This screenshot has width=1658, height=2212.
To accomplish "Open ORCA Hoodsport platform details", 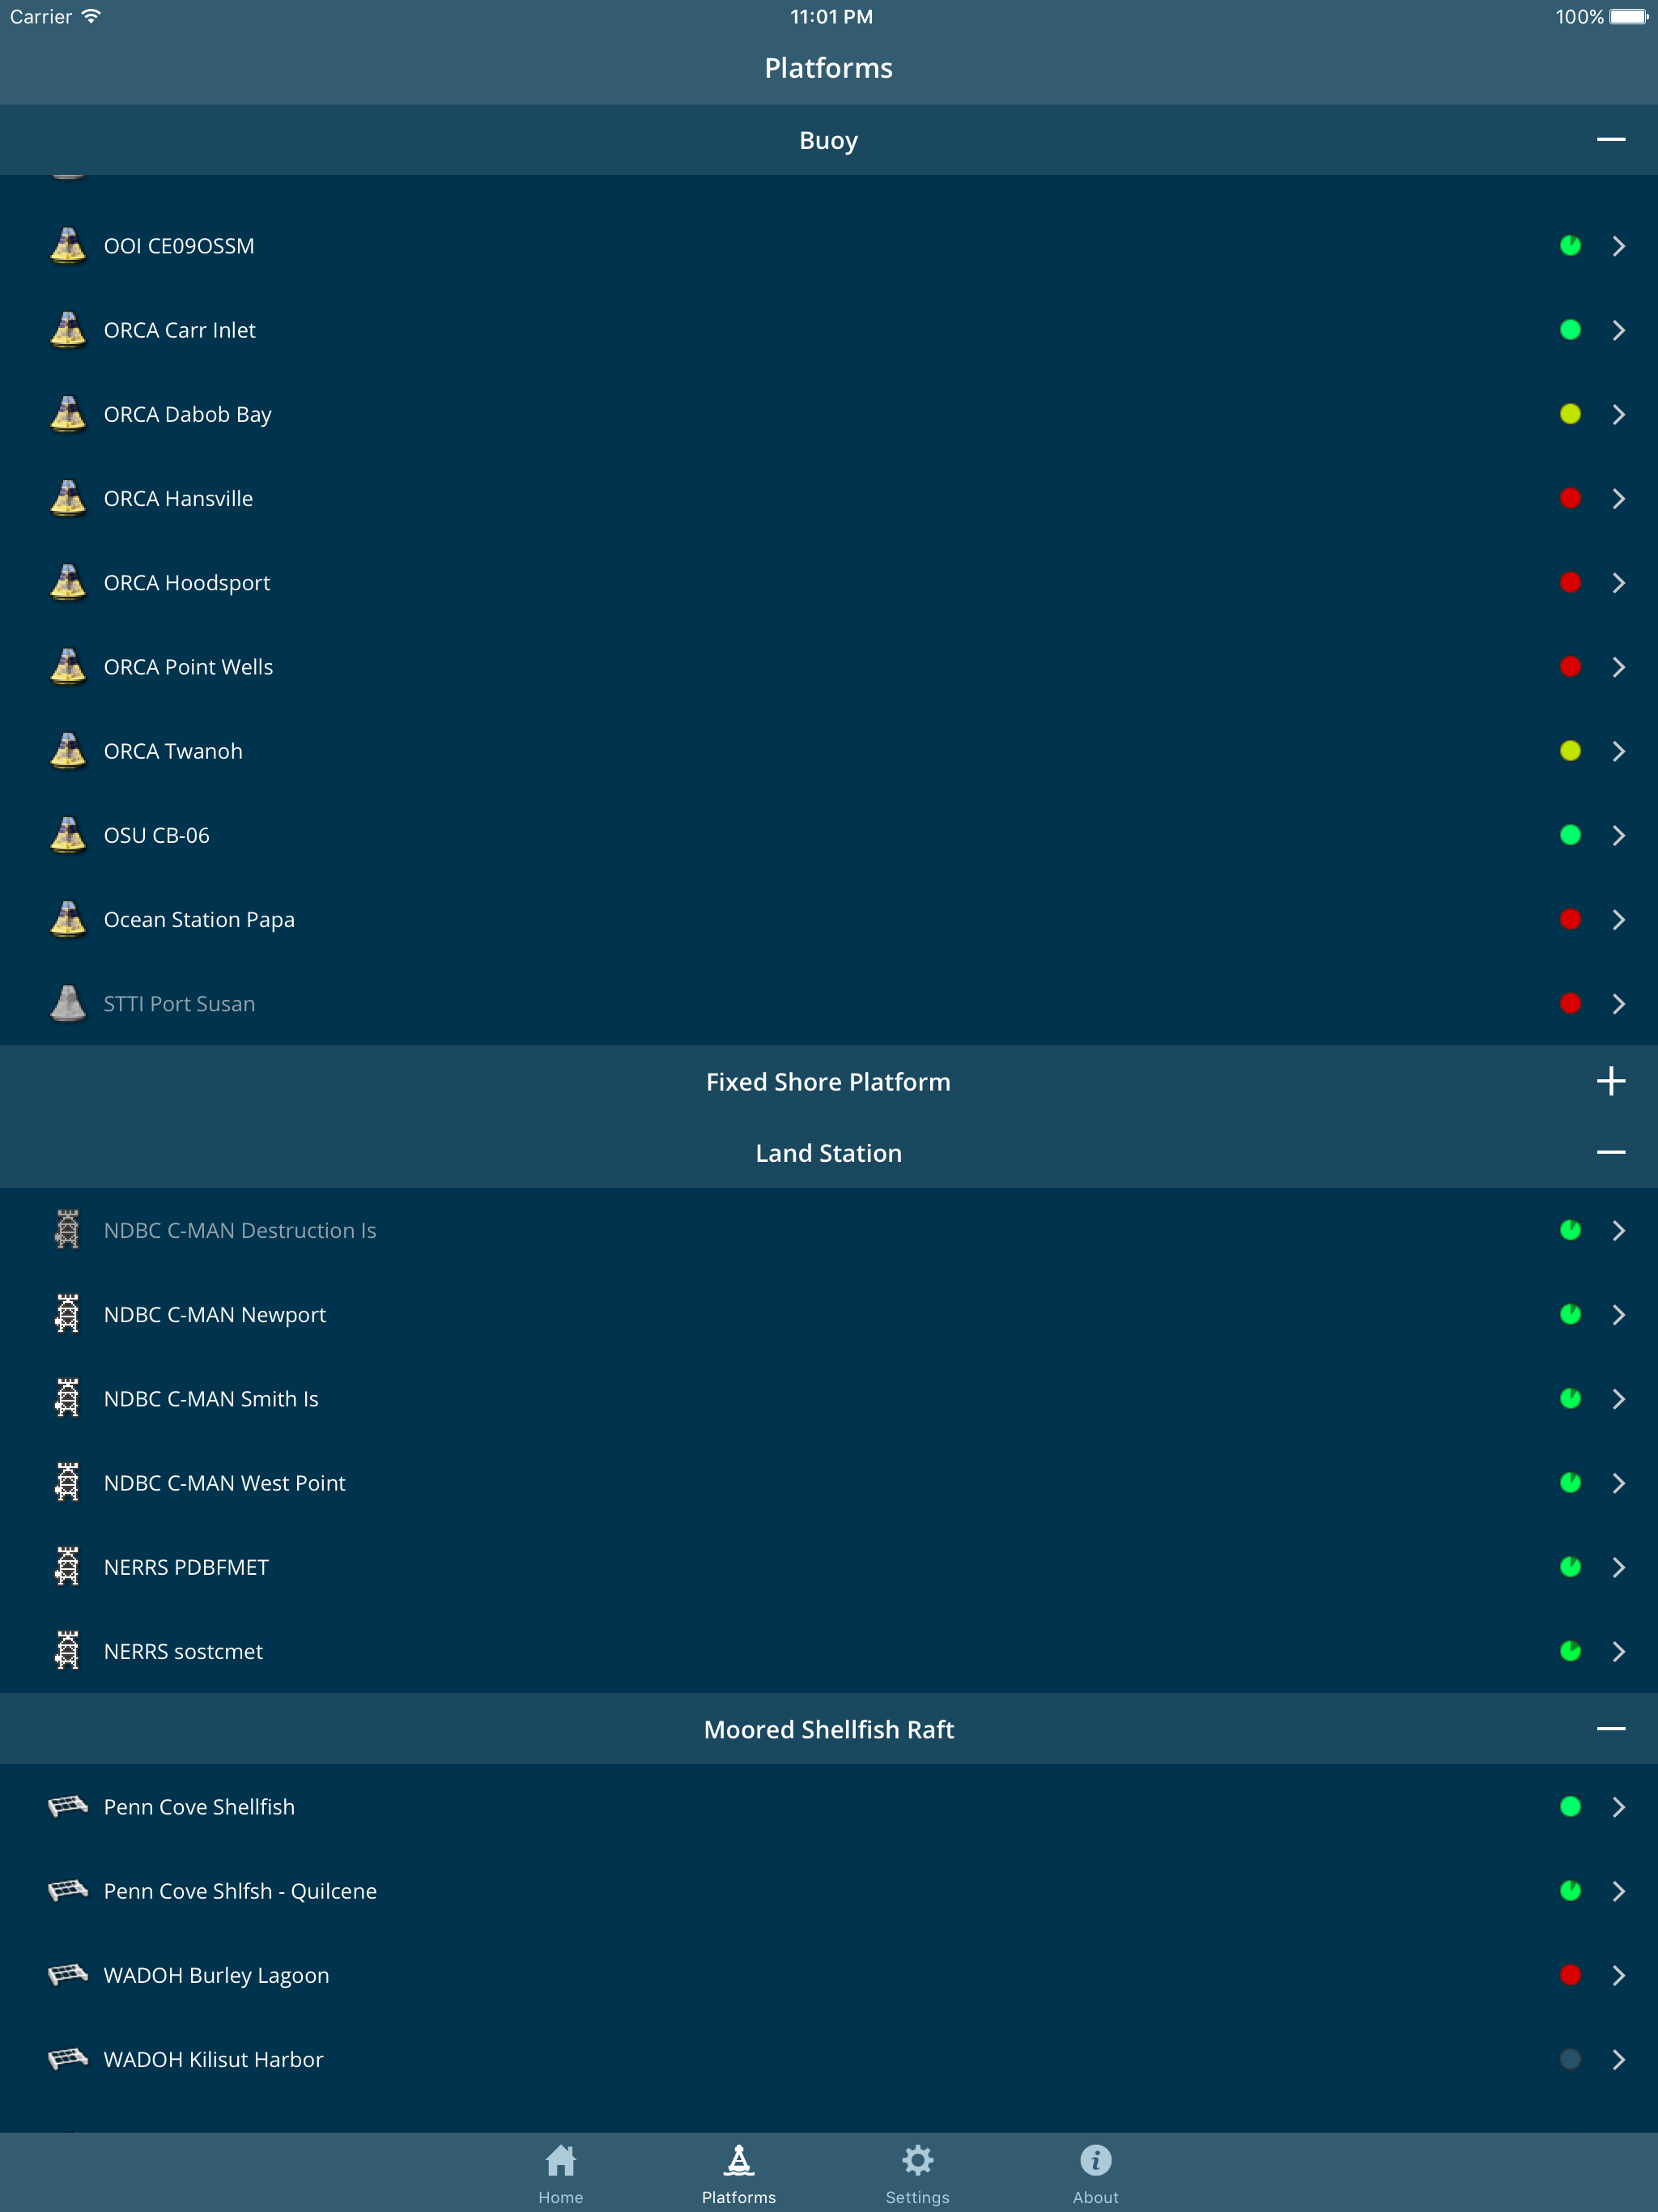I will click(1618, 583).
